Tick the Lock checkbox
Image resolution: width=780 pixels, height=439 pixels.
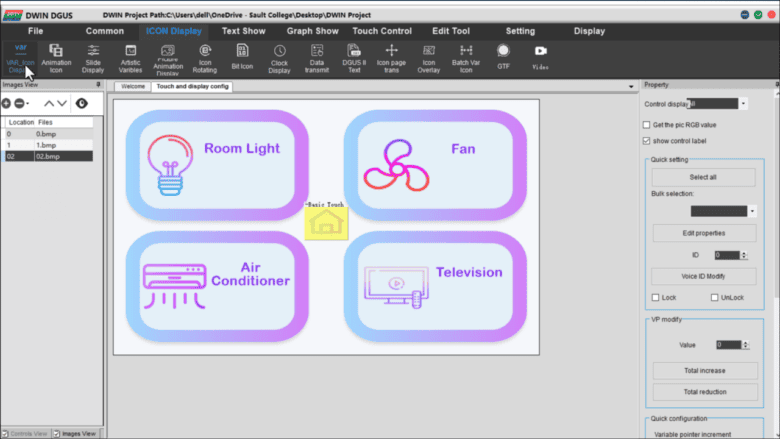[x=655, y=297]
